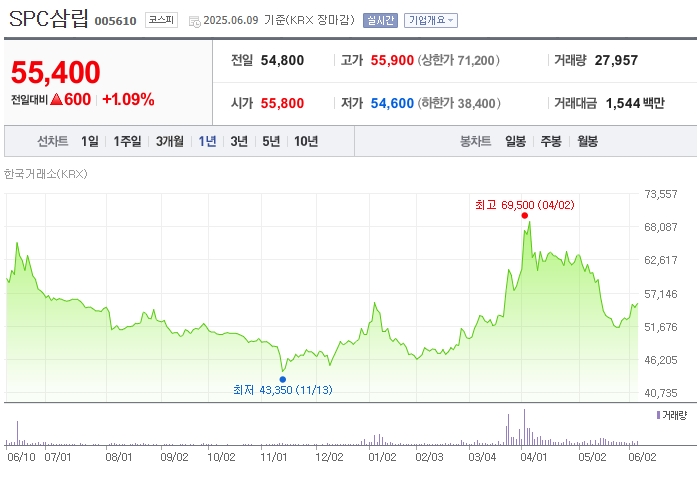This screenshot has width=697, height=484.
Task: Click the 최저 43,350 (11/13) label
Action: pos(283,390)
